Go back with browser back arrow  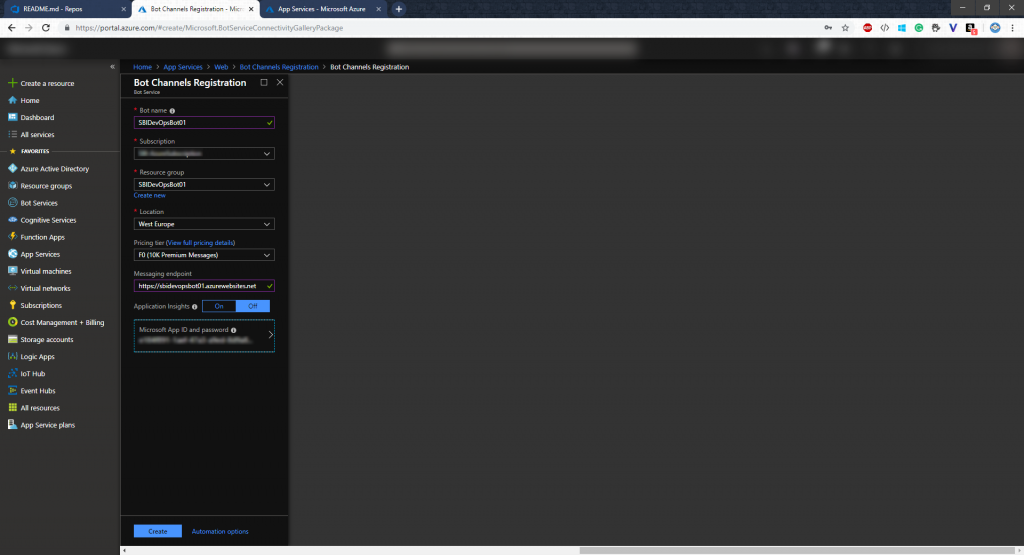(11, 28)
